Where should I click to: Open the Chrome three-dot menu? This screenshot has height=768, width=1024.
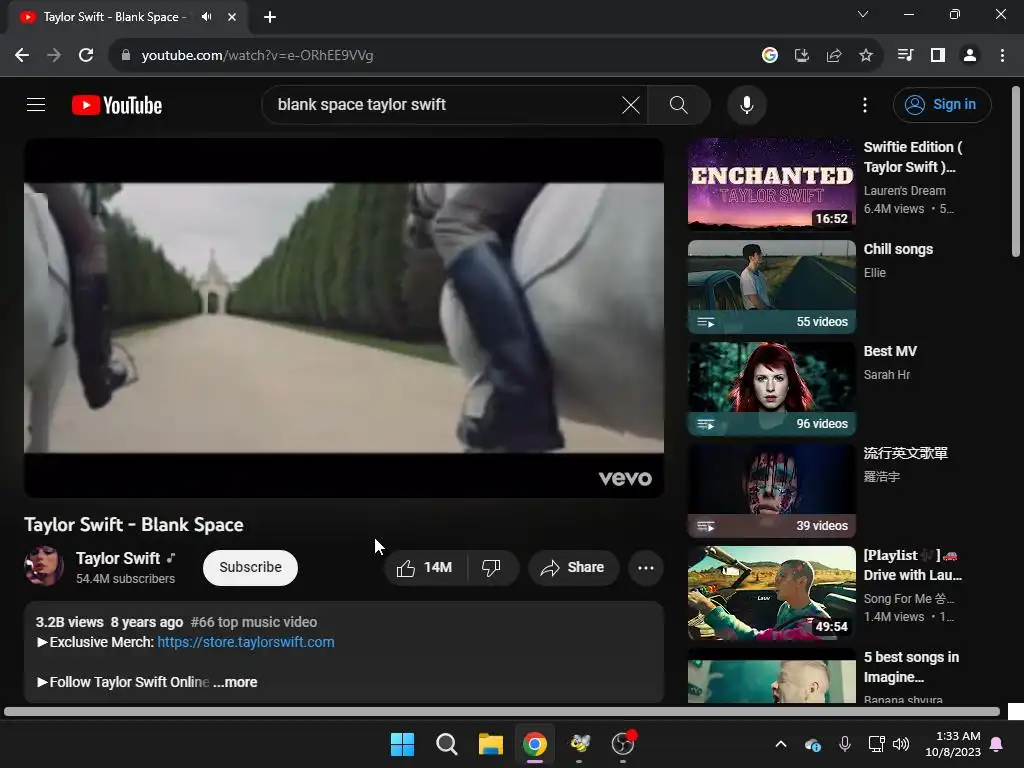pyautogui.click(x=1002, y=56)
